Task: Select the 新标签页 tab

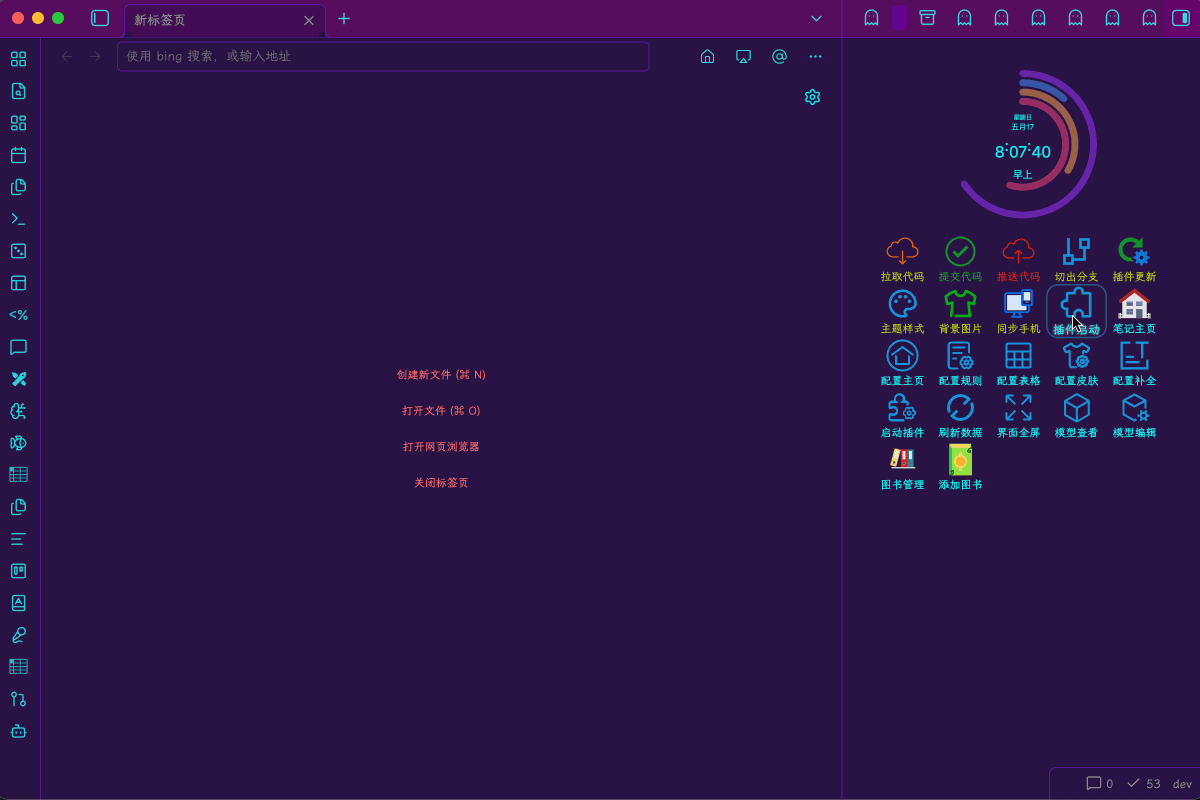Action: pos(224,20)
